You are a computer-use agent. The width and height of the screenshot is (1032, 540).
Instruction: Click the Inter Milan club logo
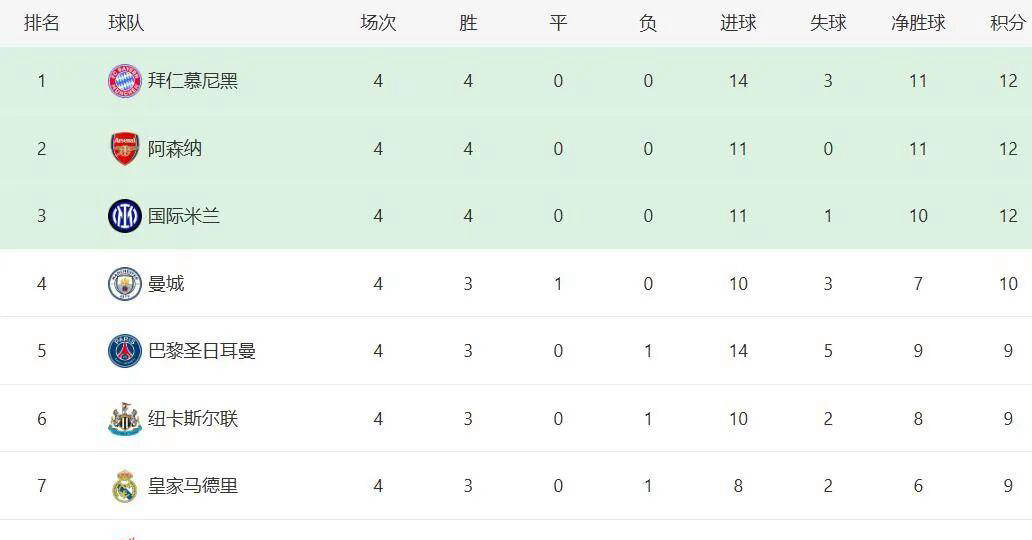[125, 216]
